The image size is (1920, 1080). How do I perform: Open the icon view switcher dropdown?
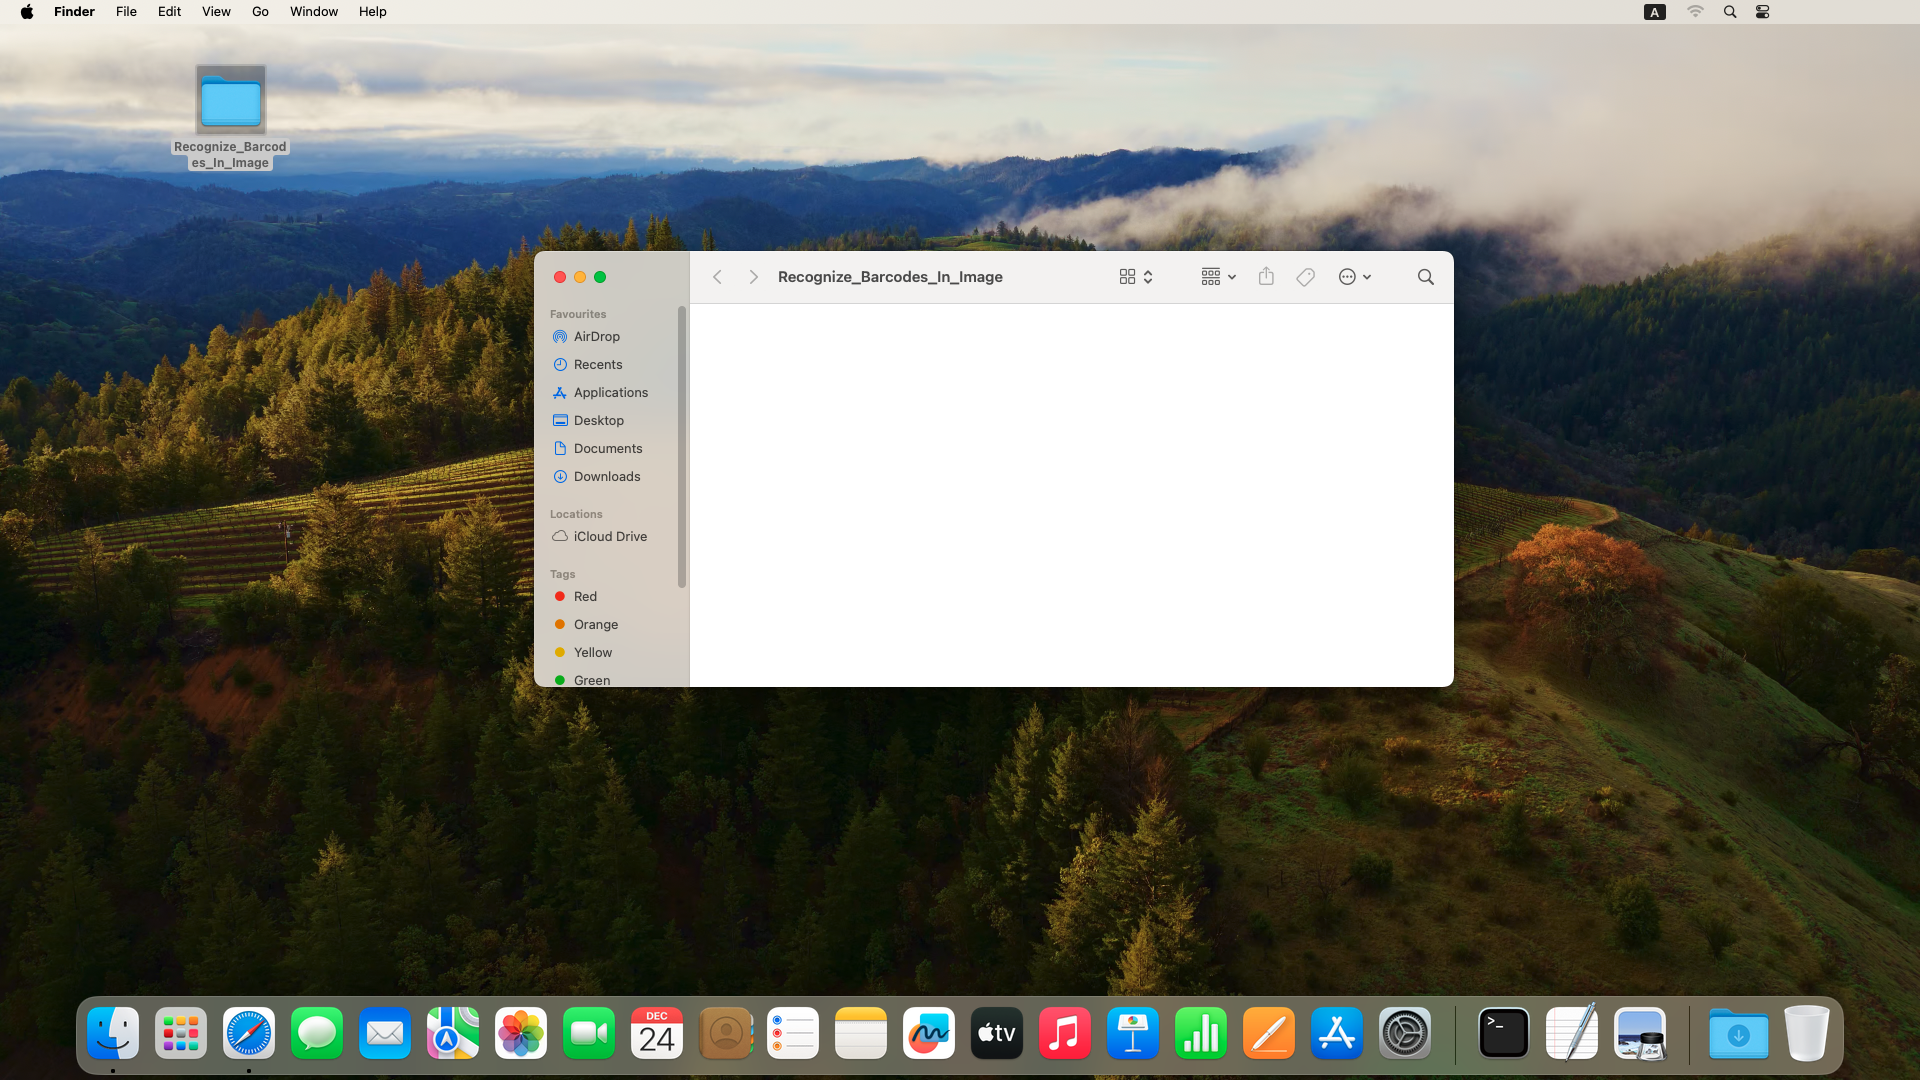[1136, 277]
